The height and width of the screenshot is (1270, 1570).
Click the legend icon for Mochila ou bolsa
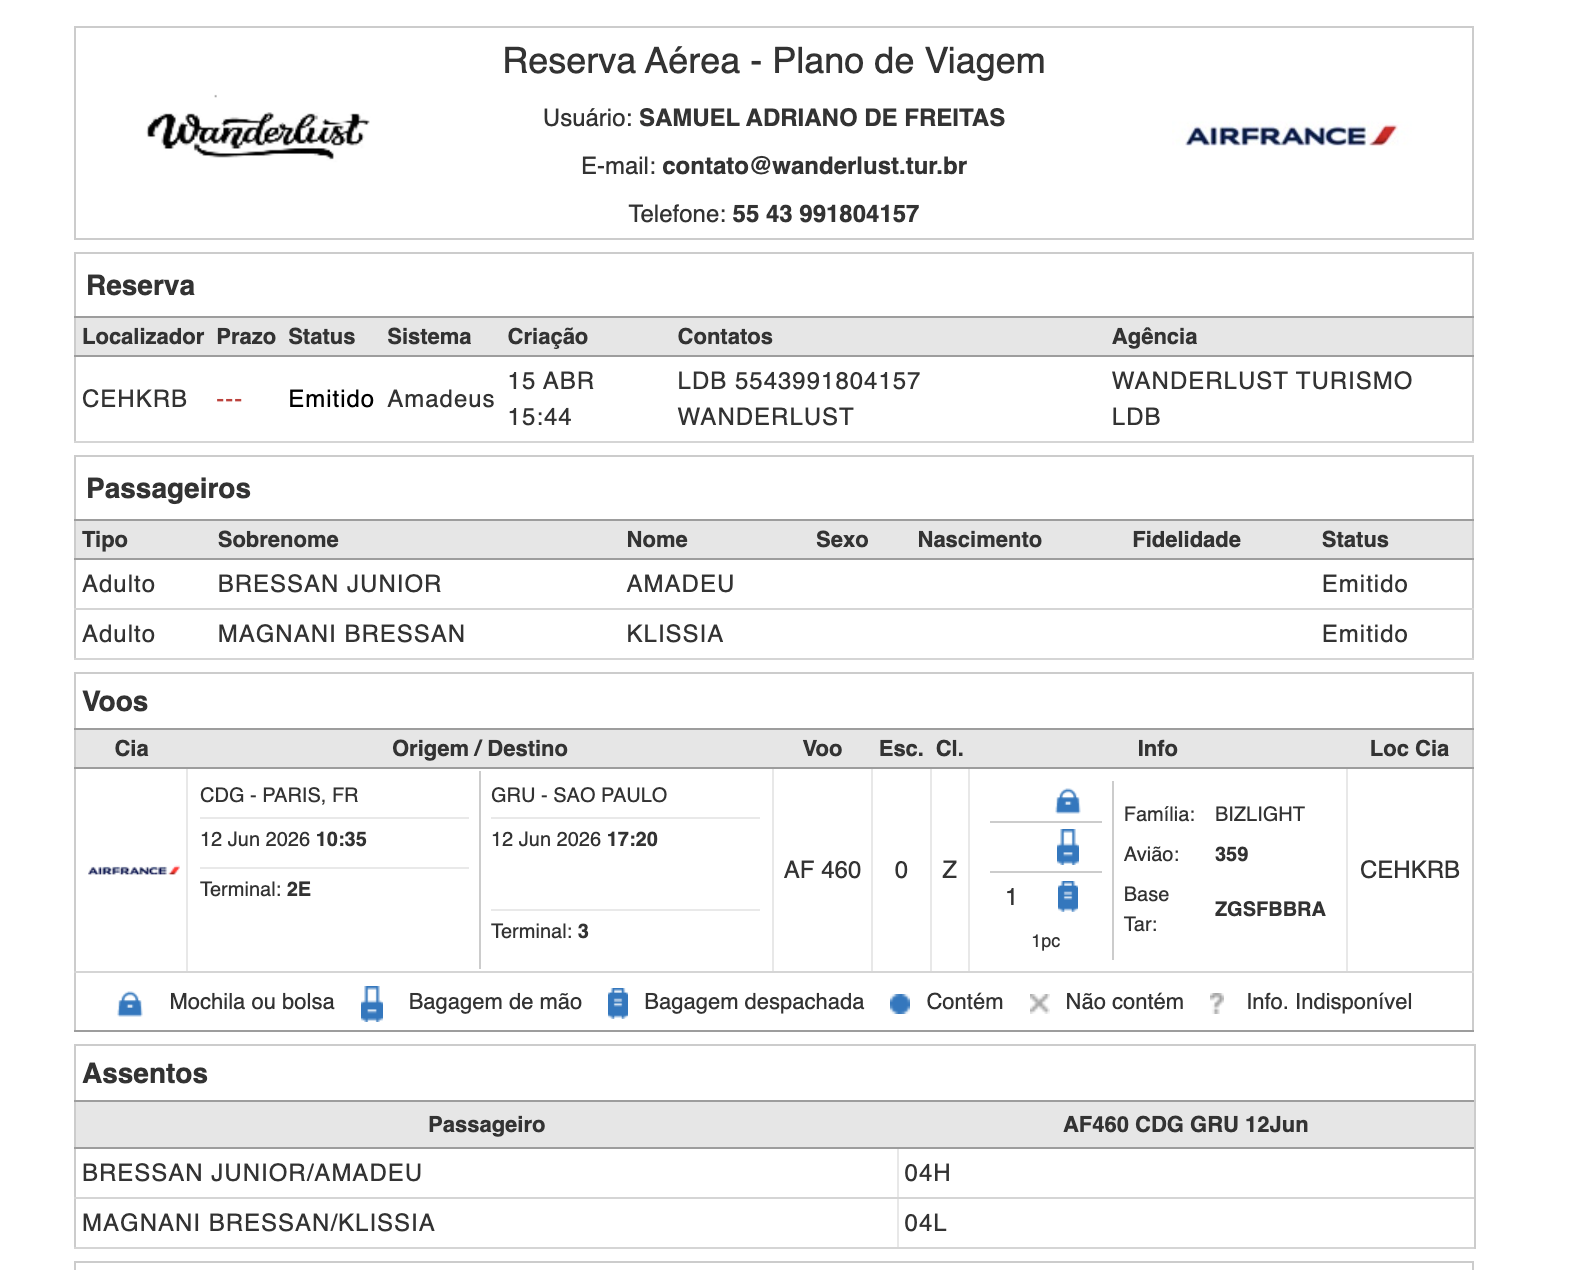pos(130,1003)
